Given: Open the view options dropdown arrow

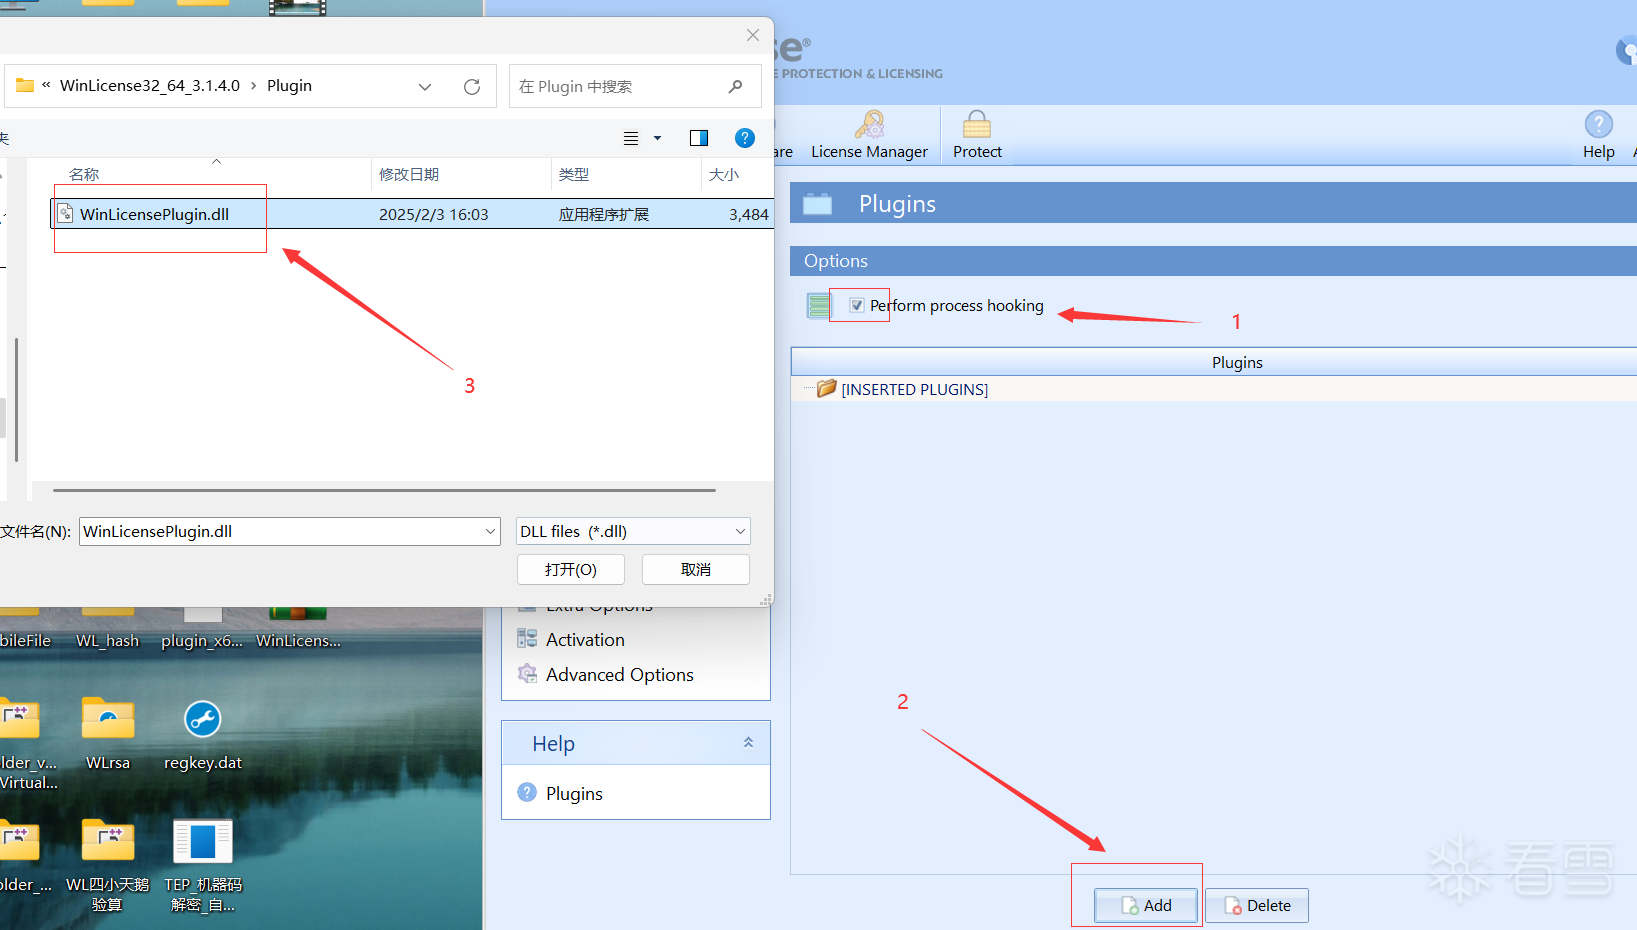Looking at the screenshot, I should click(x=656, y=138).
